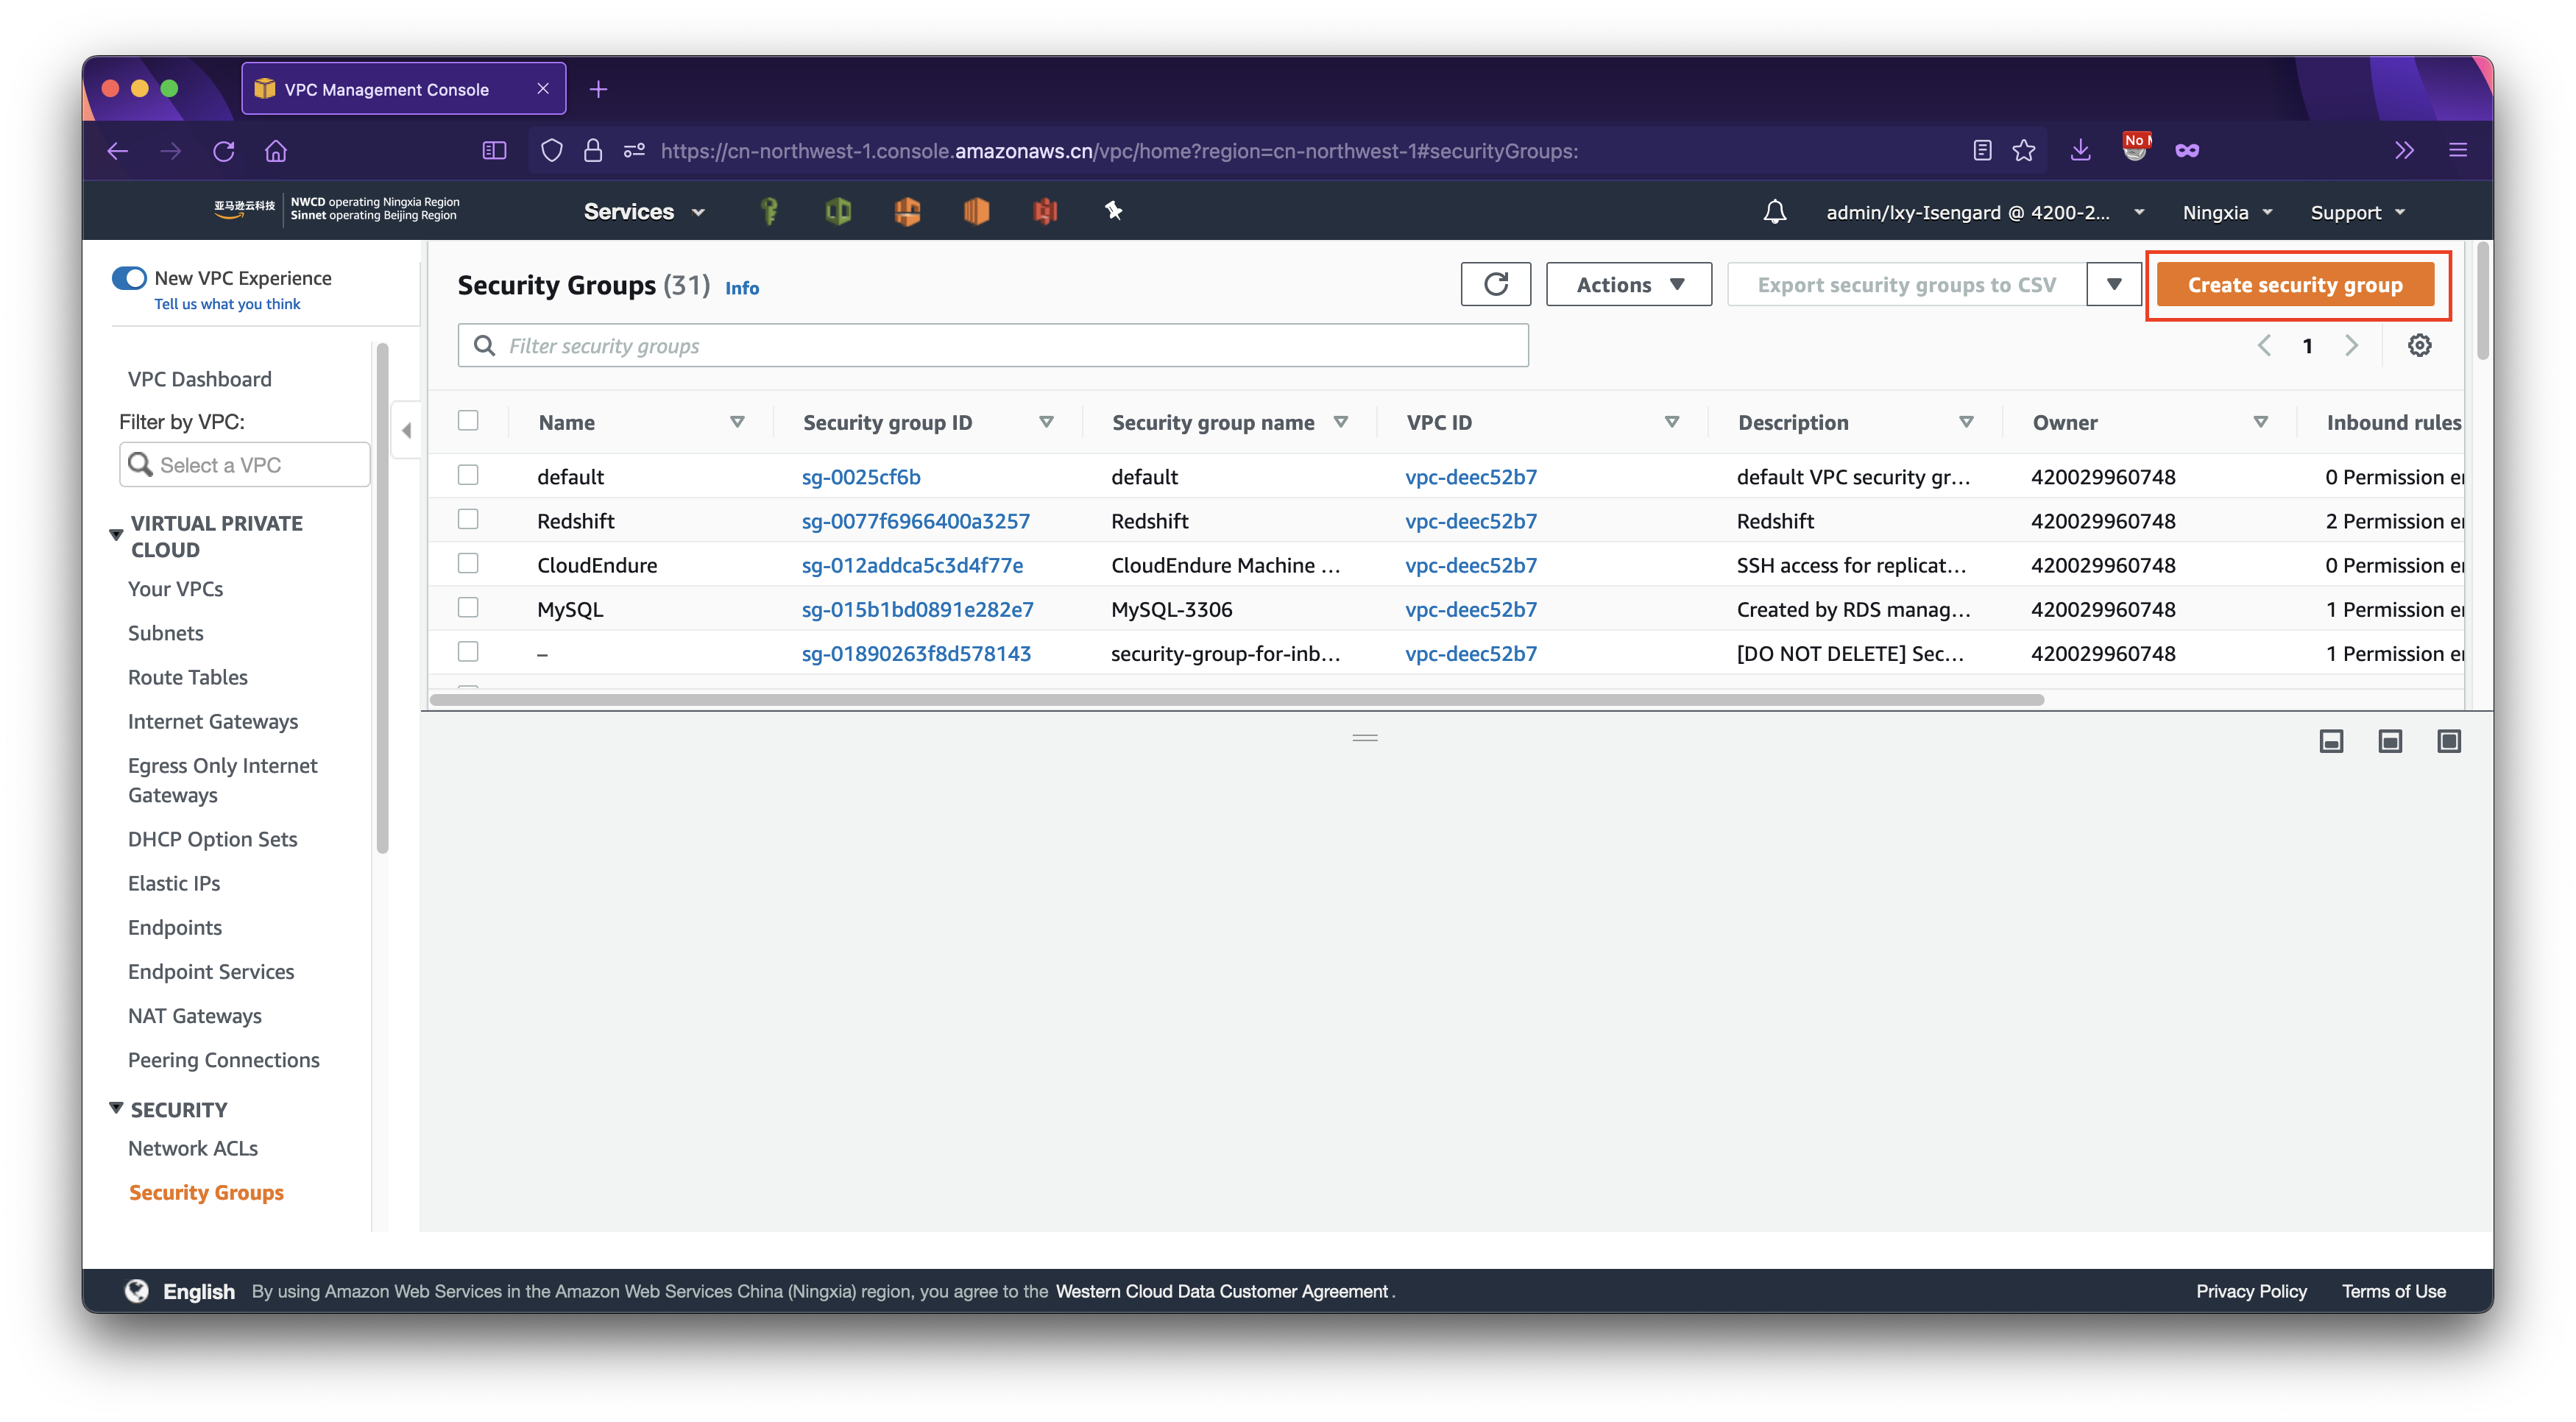Toggle the browser sidebar panel icon
2576x1422 pixels.
point(494,151)
